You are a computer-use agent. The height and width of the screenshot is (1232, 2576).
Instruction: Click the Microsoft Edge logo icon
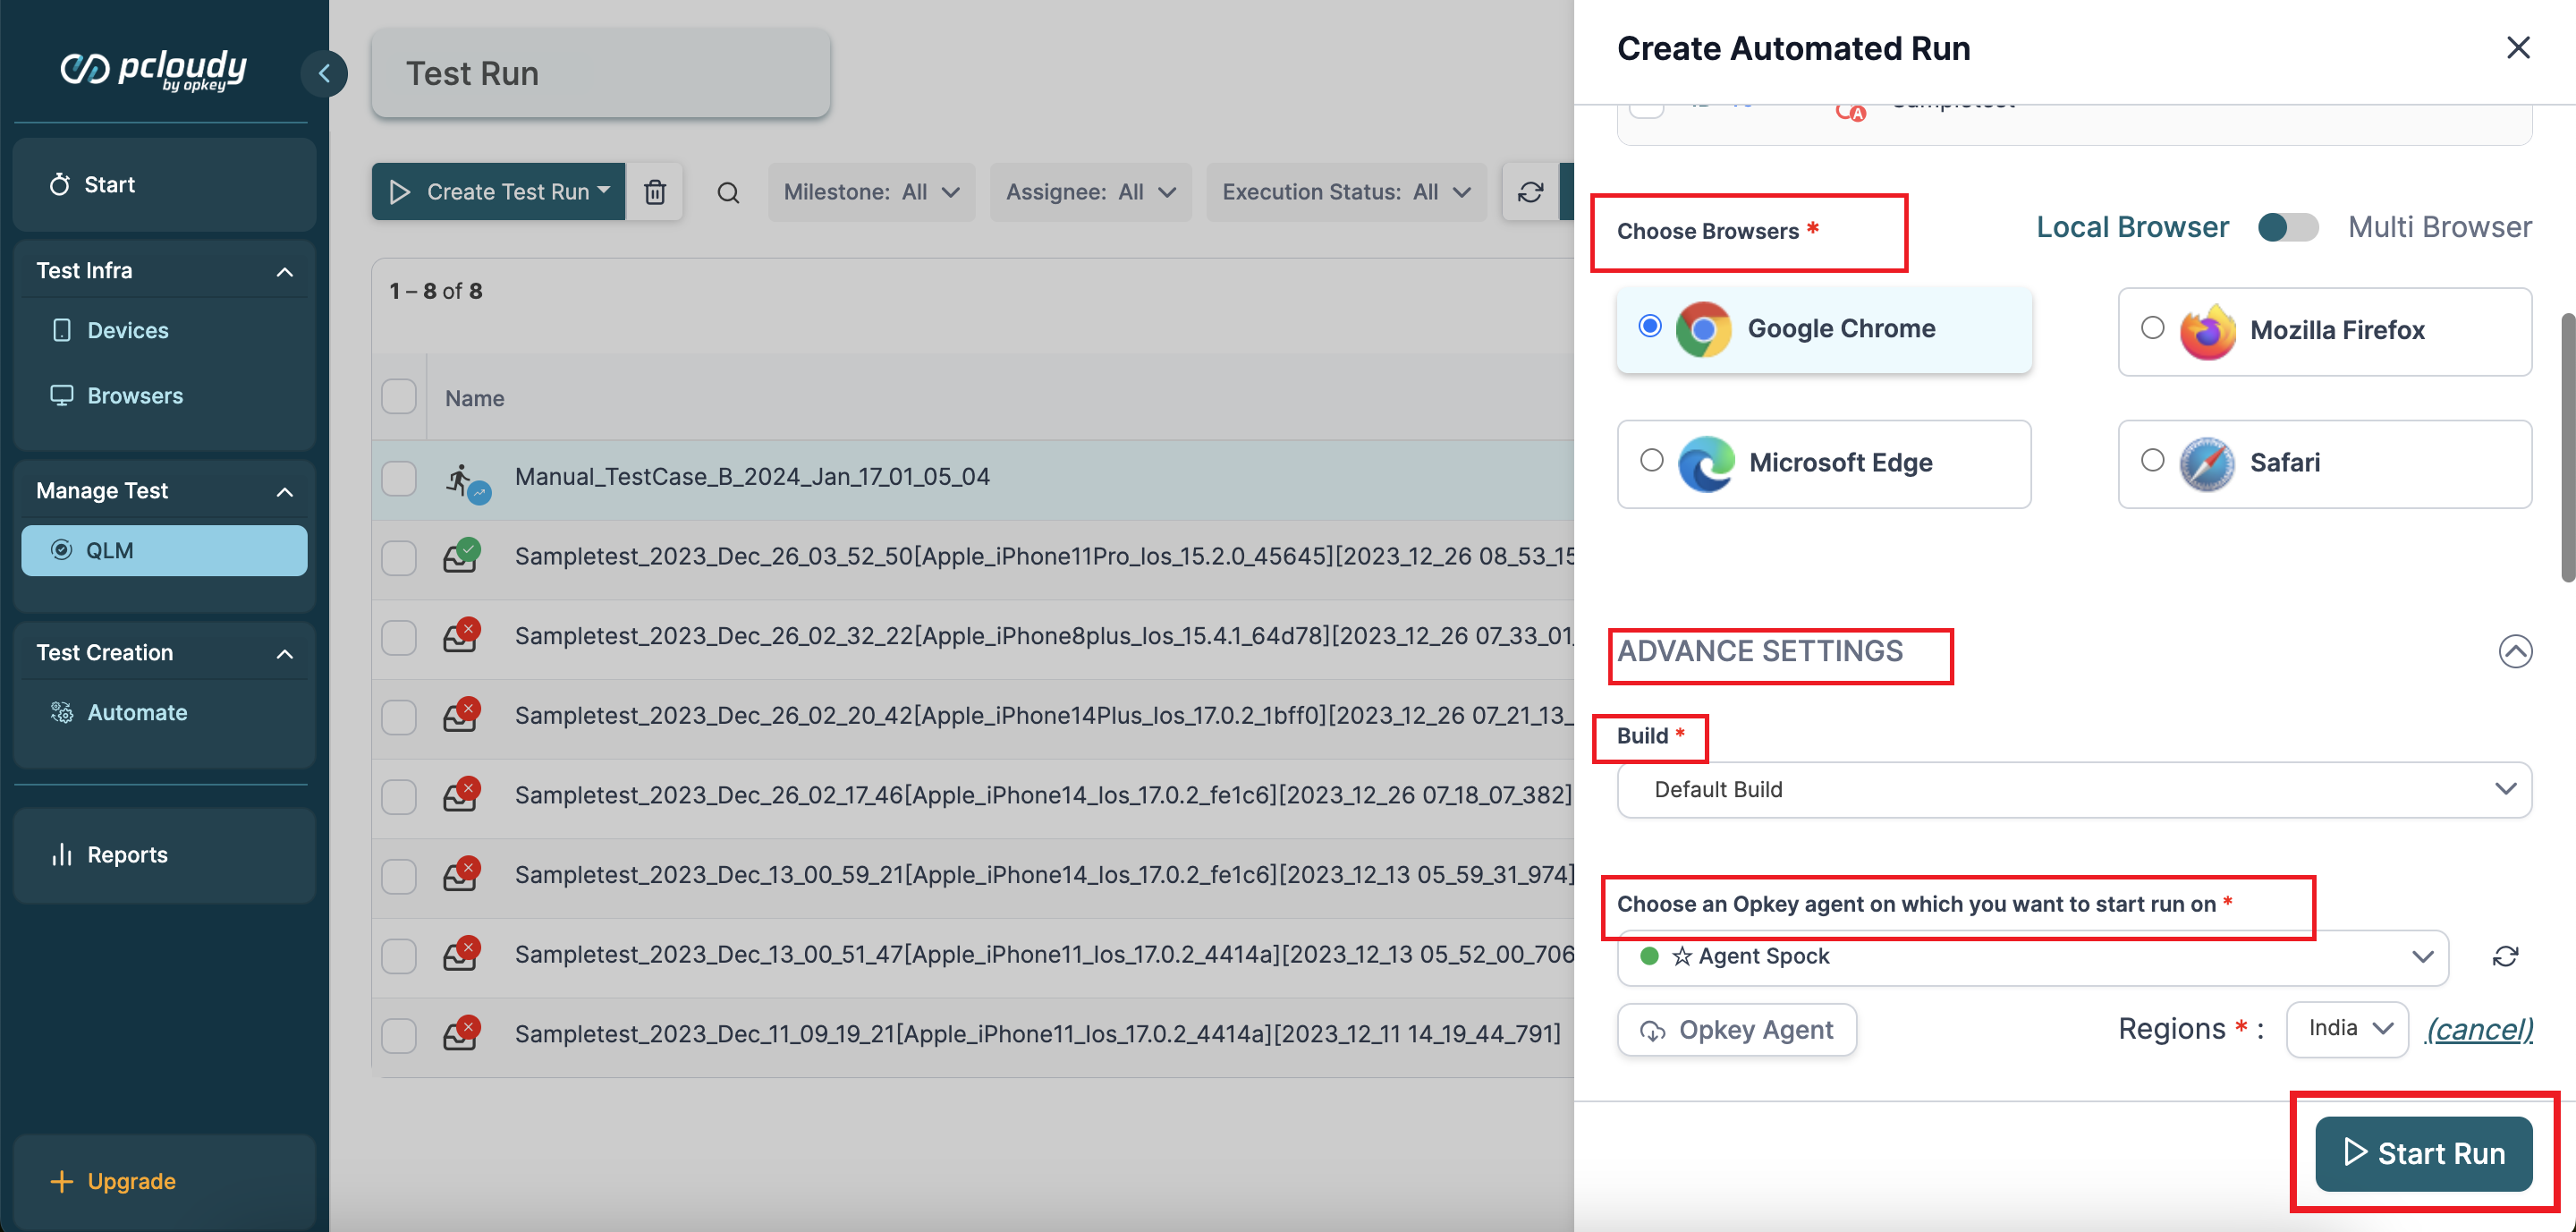(1705, 463)
